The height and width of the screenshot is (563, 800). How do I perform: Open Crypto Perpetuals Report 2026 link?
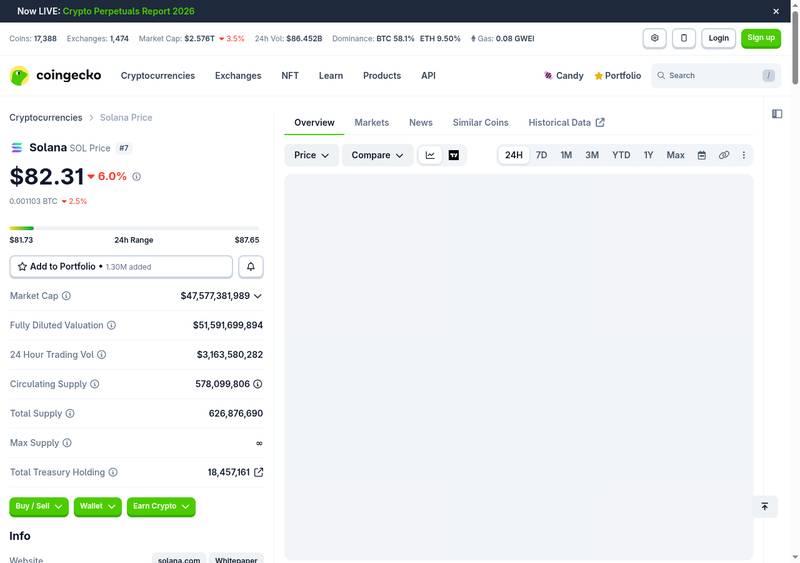pos(129,11)
